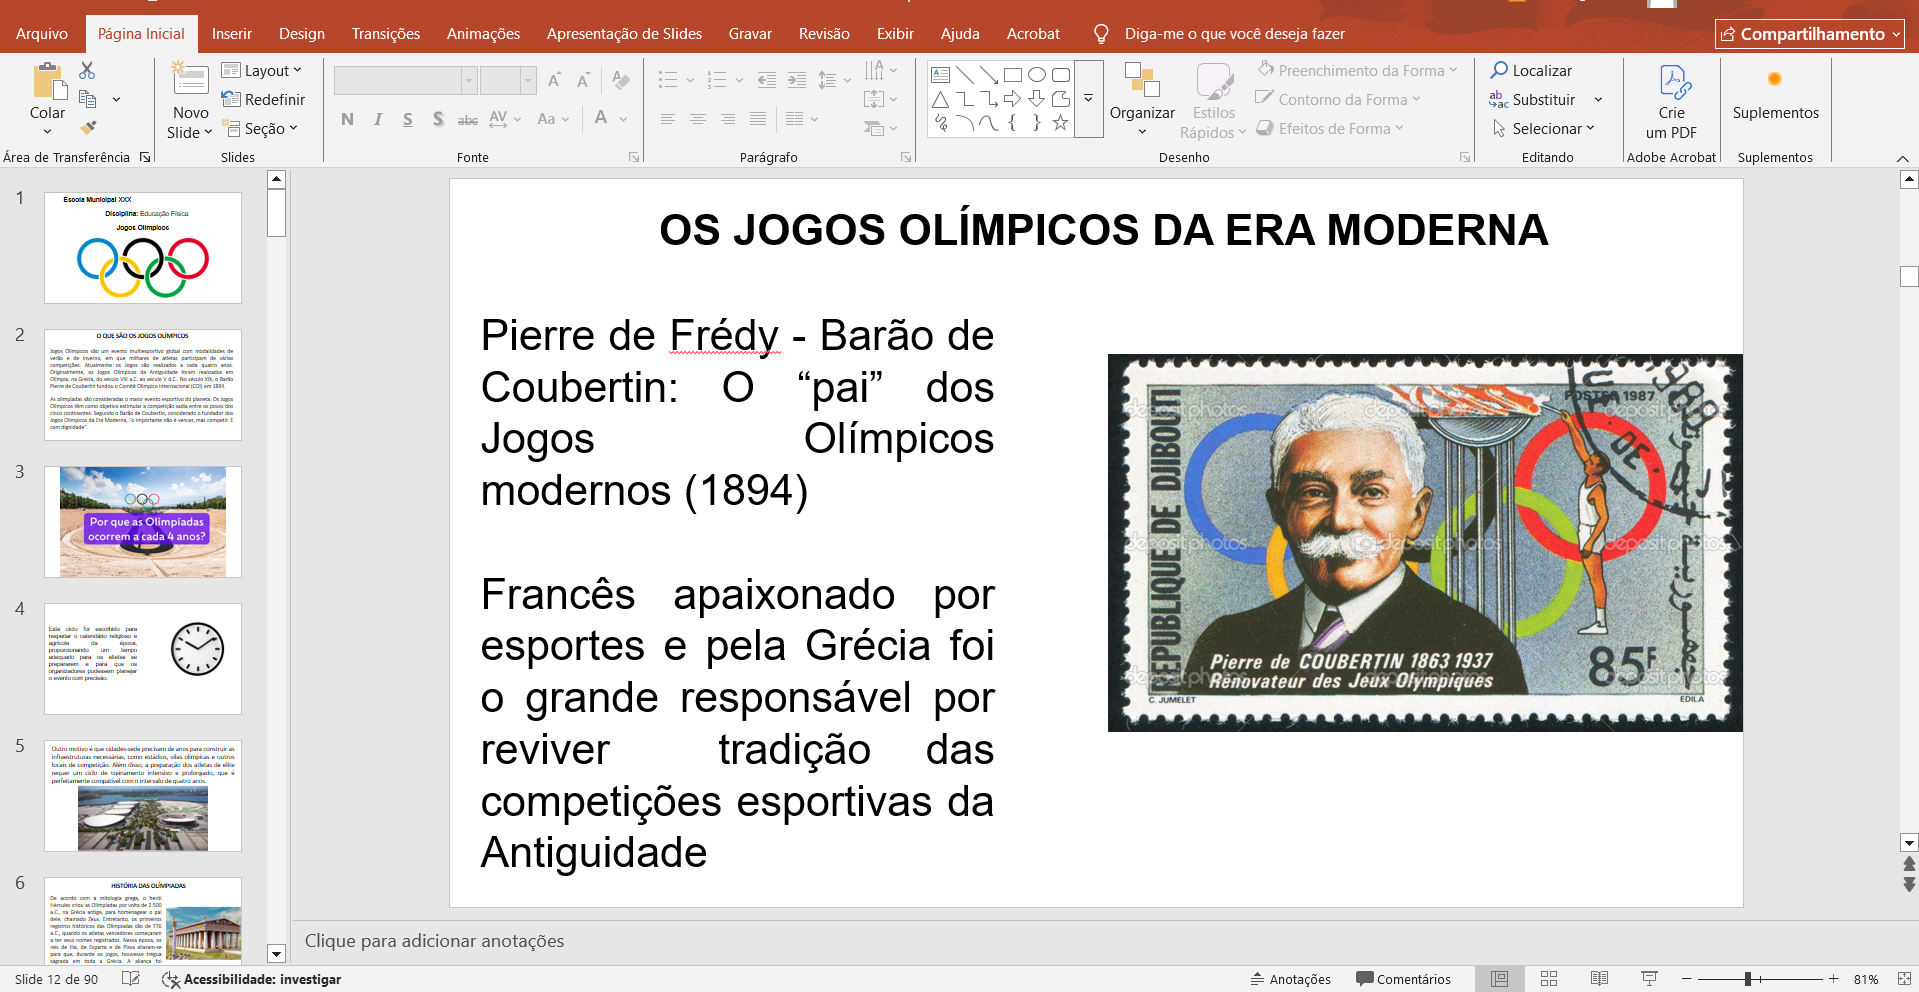Expand the shapes gallery more arrow
Viewport: 1919px width, 992px height.
coord(1089,98)
